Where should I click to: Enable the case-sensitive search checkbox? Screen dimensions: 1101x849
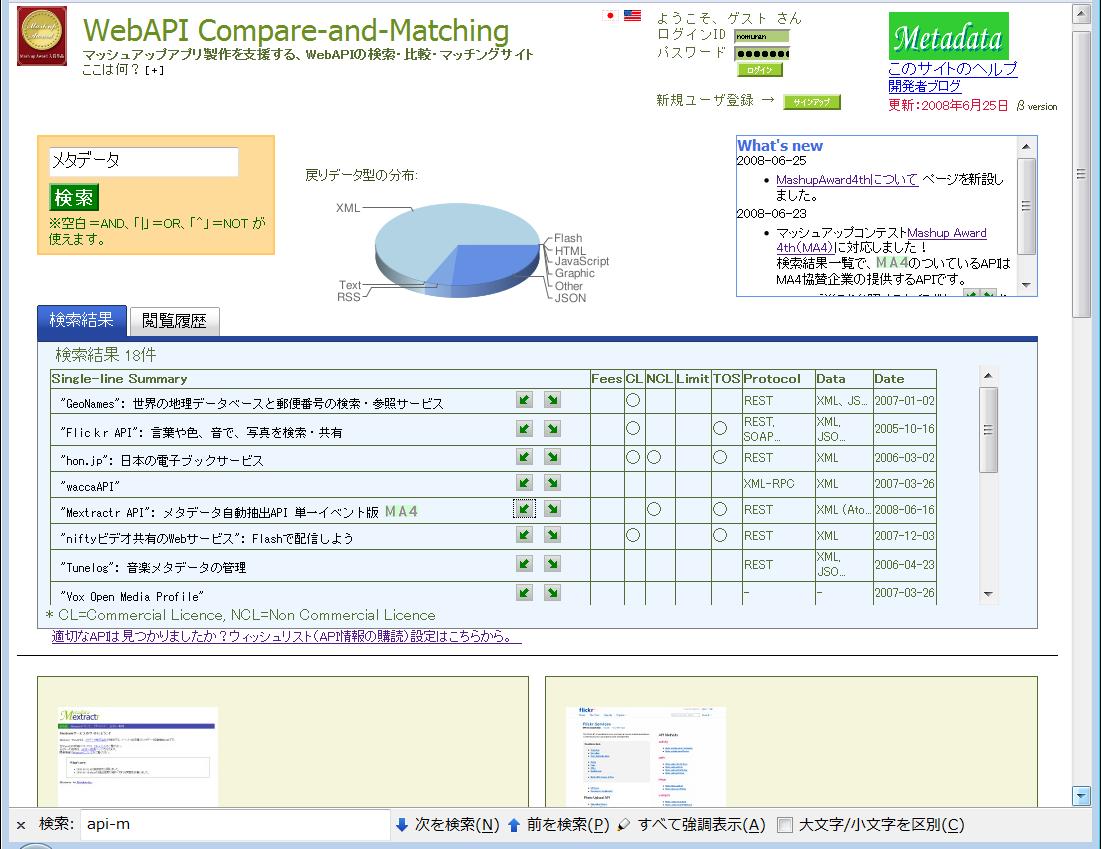(785, 825)
